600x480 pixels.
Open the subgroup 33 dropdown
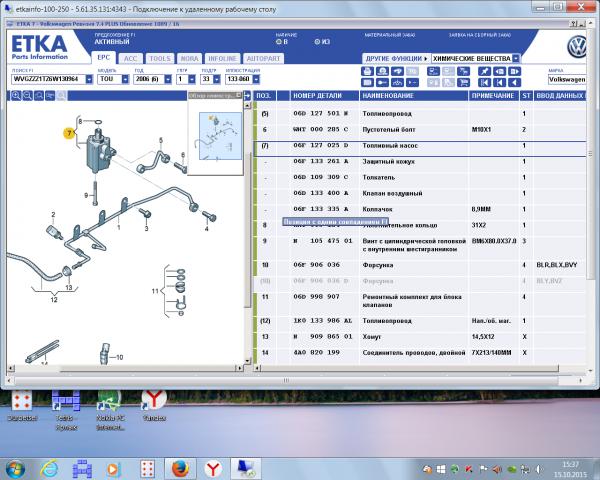pos(217,79)
